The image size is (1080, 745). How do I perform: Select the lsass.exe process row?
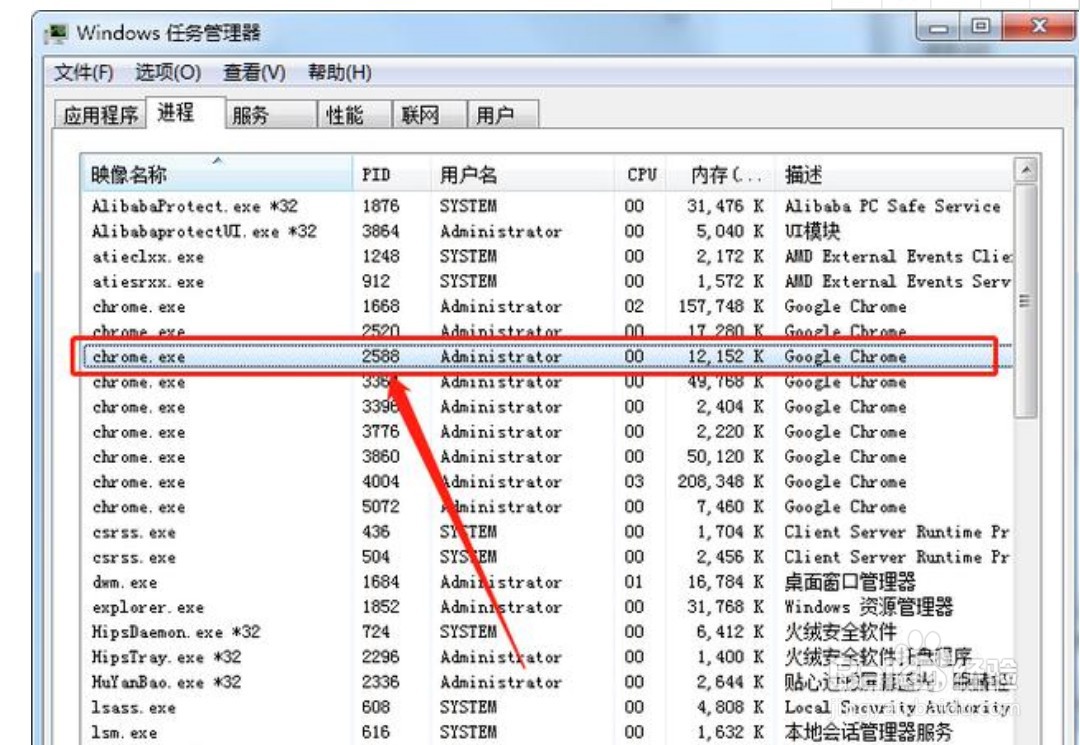coord(547,708)
